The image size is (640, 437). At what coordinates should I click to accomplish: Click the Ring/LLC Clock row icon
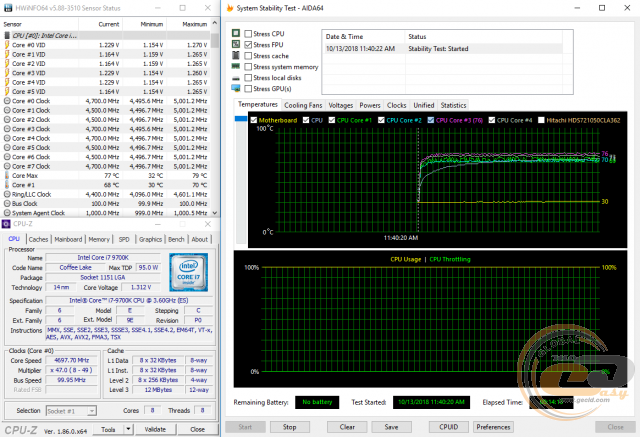(7, 194)
